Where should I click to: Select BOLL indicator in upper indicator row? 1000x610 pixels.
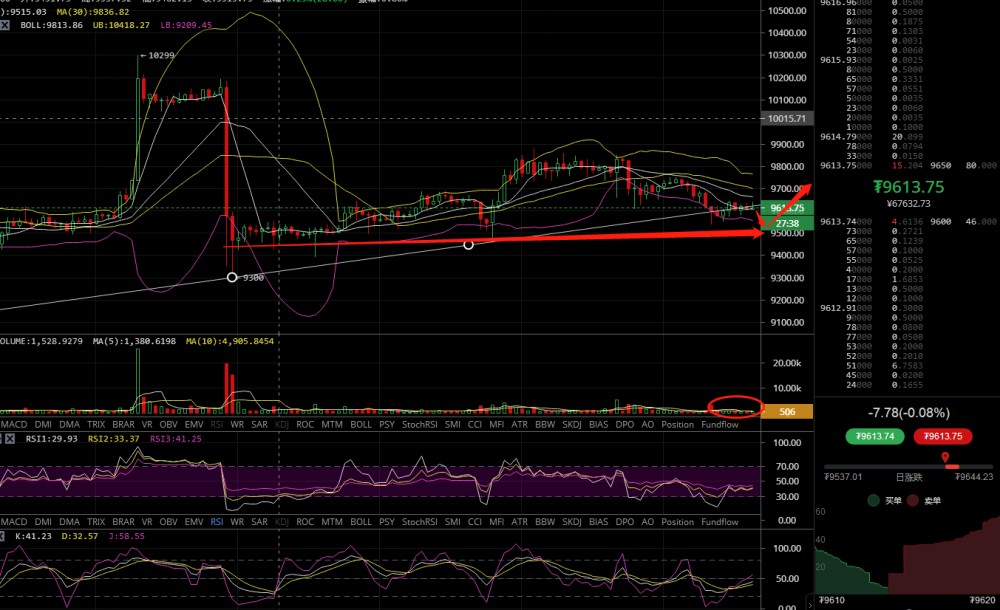(361, 424)
